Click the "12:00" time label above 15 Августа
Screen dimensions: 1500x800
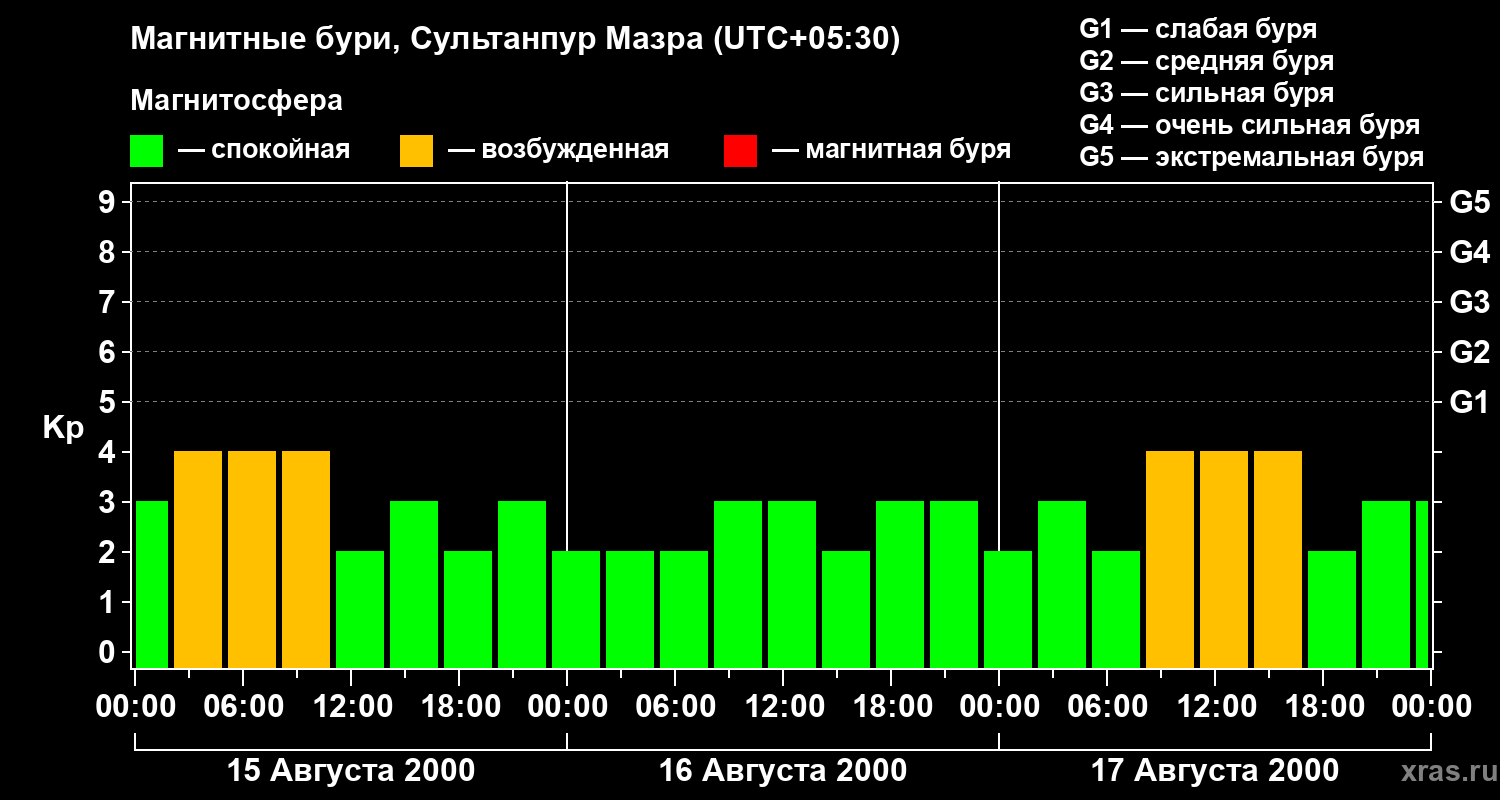pyautogui.click(x=351, y=707)
